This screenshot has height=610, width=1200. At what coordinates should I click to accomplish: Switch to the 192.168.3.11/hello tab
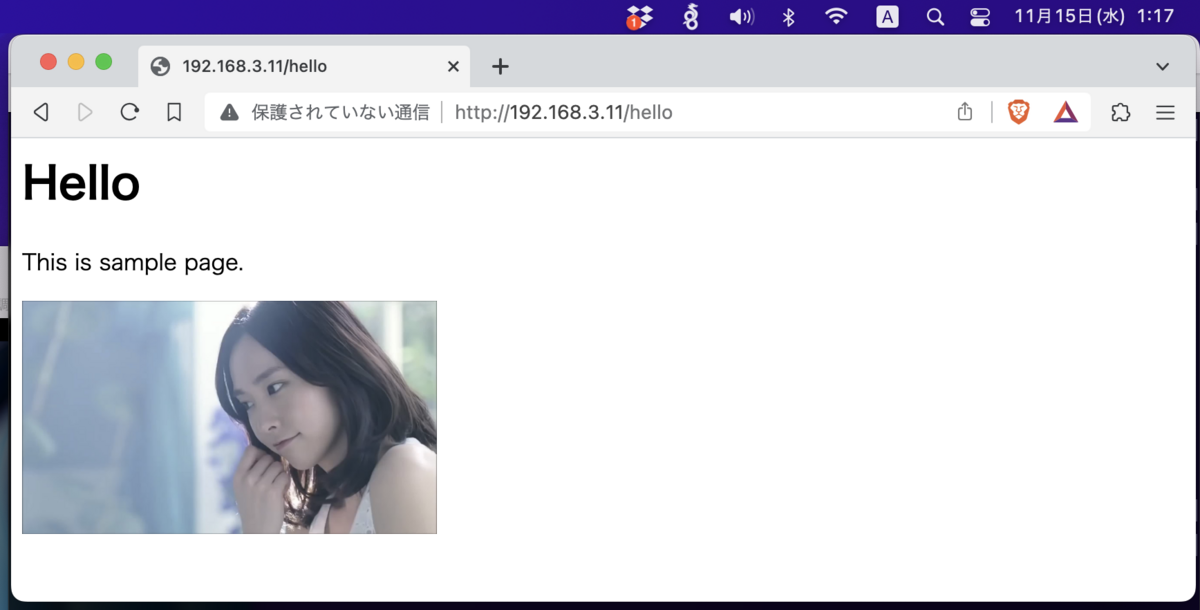click(x=290, y=66)
